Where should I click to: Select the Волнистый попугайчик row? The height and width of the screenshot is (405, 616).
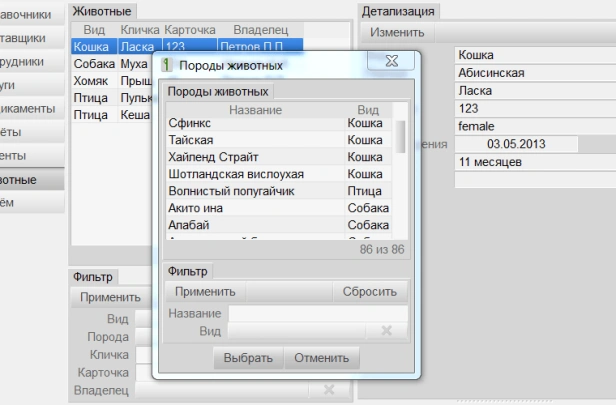pyautogui.click(x=254, y=191)
